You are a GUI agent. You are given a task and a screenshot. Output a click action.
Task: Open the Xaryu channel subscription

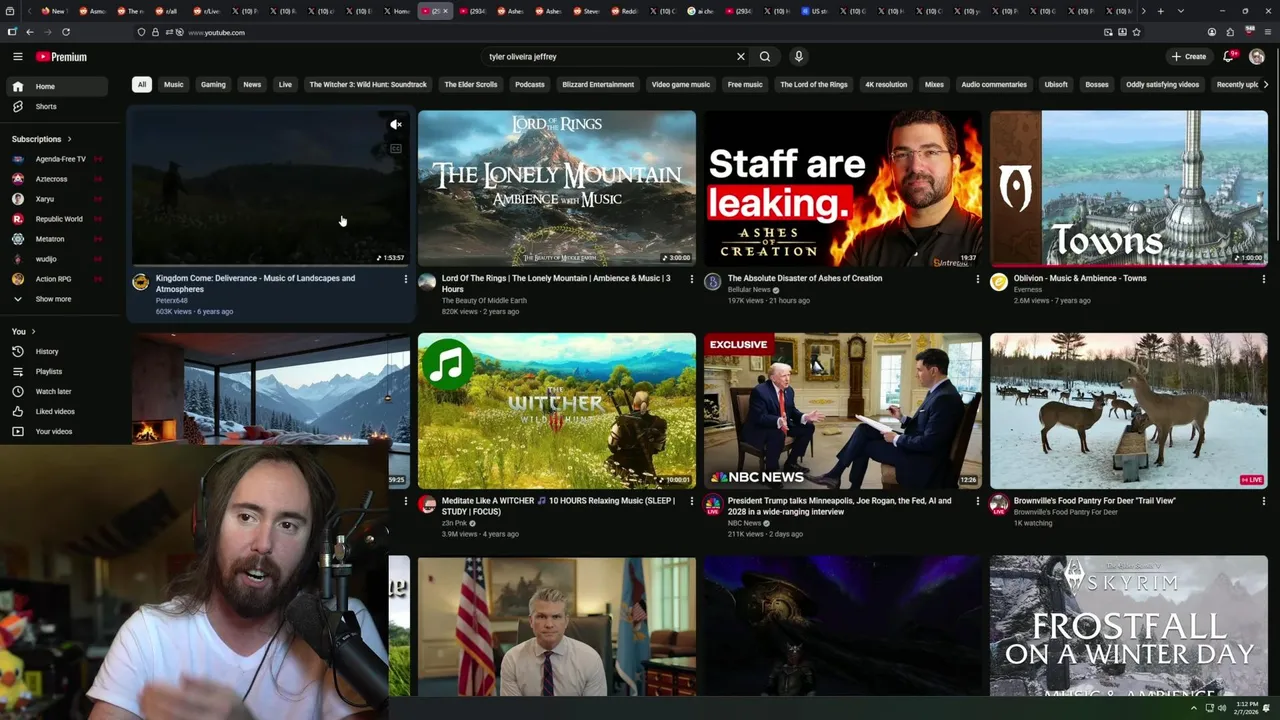(x=58, y=199)
